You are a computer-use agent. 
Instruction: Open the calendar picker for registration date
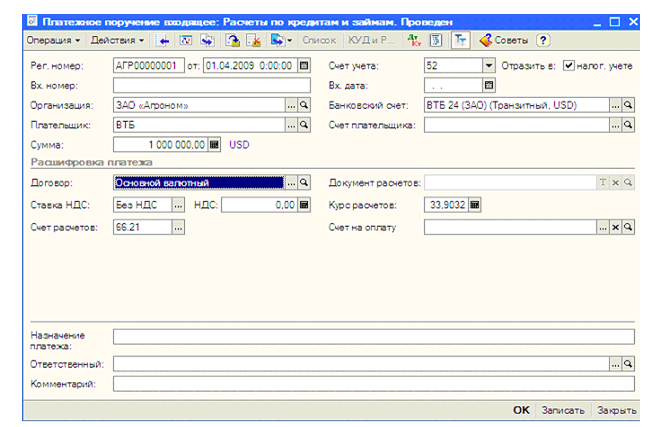click(x=305, y=67)
